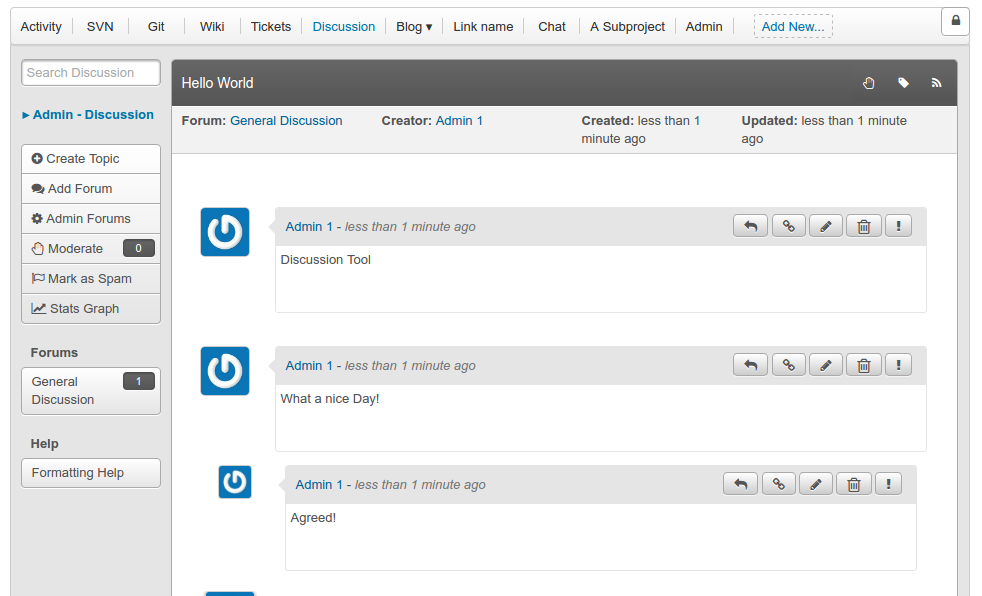Screen dimensions: 982x596
Task: Click Admin 1 avatar on first post
Action: point(225,232)
